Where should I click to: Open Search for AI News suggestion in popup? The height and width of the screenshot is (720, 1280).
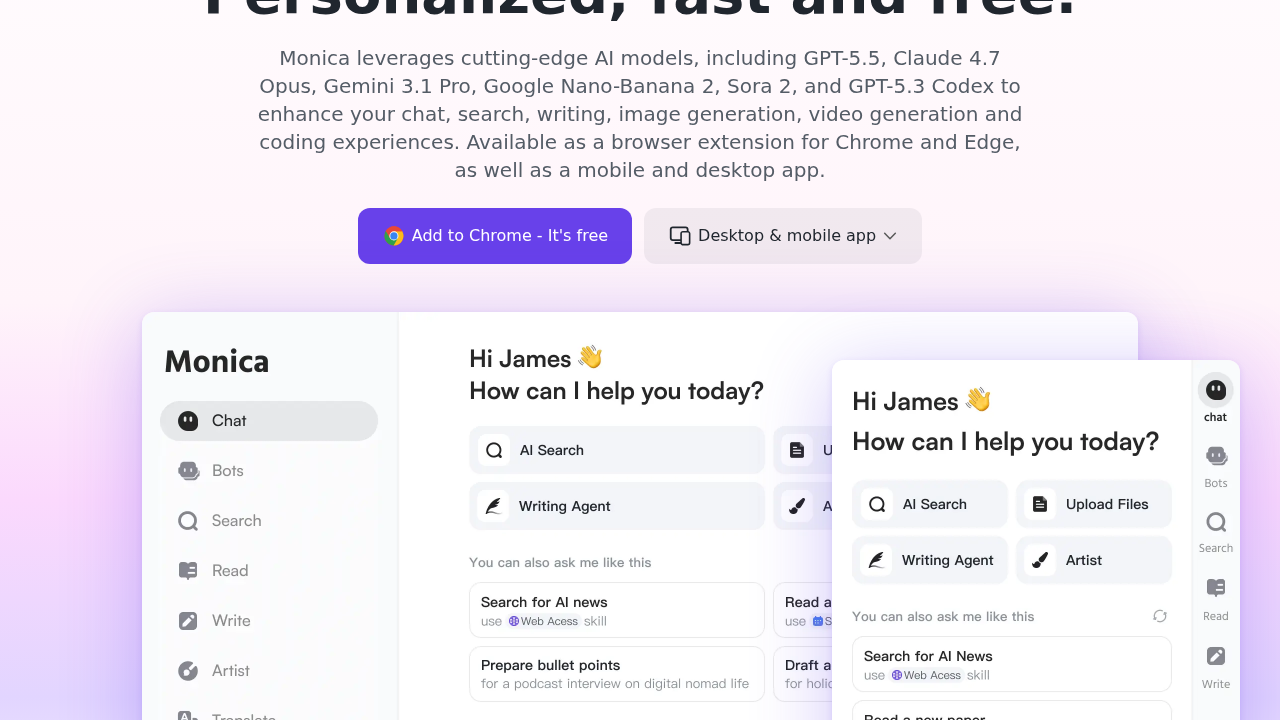tap(1012, 664)
